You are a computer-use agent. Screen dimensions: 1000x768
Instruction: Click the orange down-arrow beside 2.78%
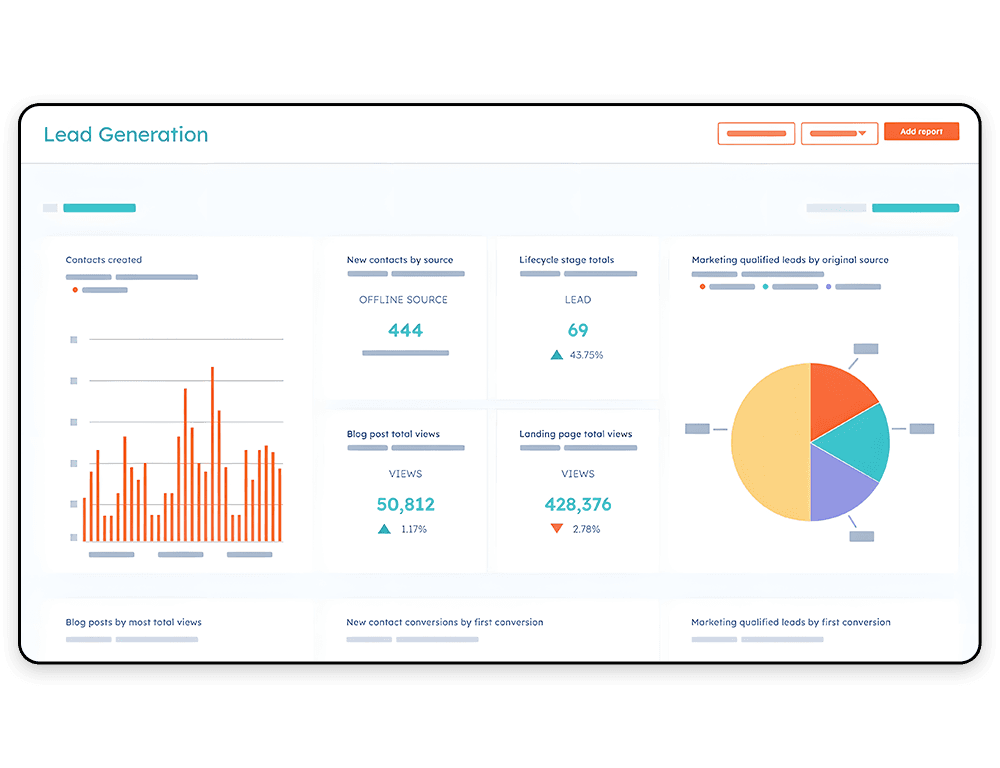[x=557, y=529]
